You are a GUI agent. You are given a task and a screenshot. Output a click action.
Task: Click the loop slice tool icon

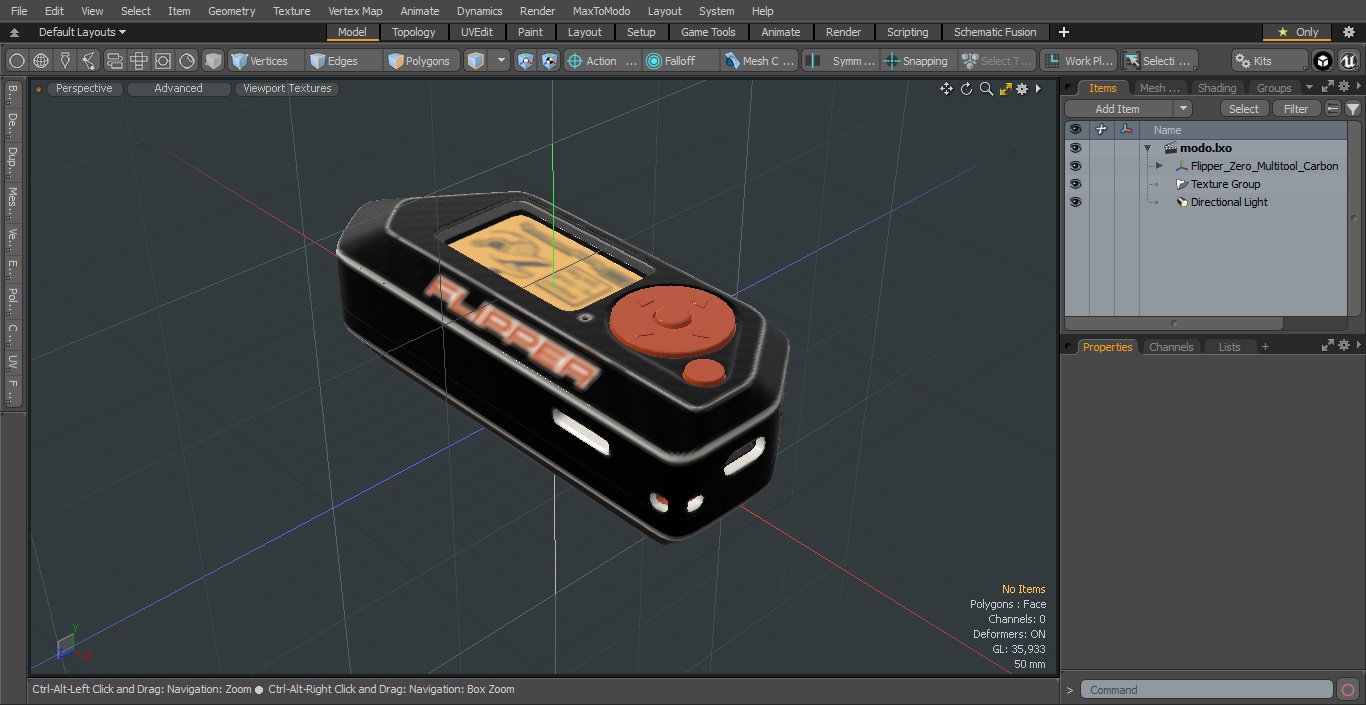tap(114, 61)
